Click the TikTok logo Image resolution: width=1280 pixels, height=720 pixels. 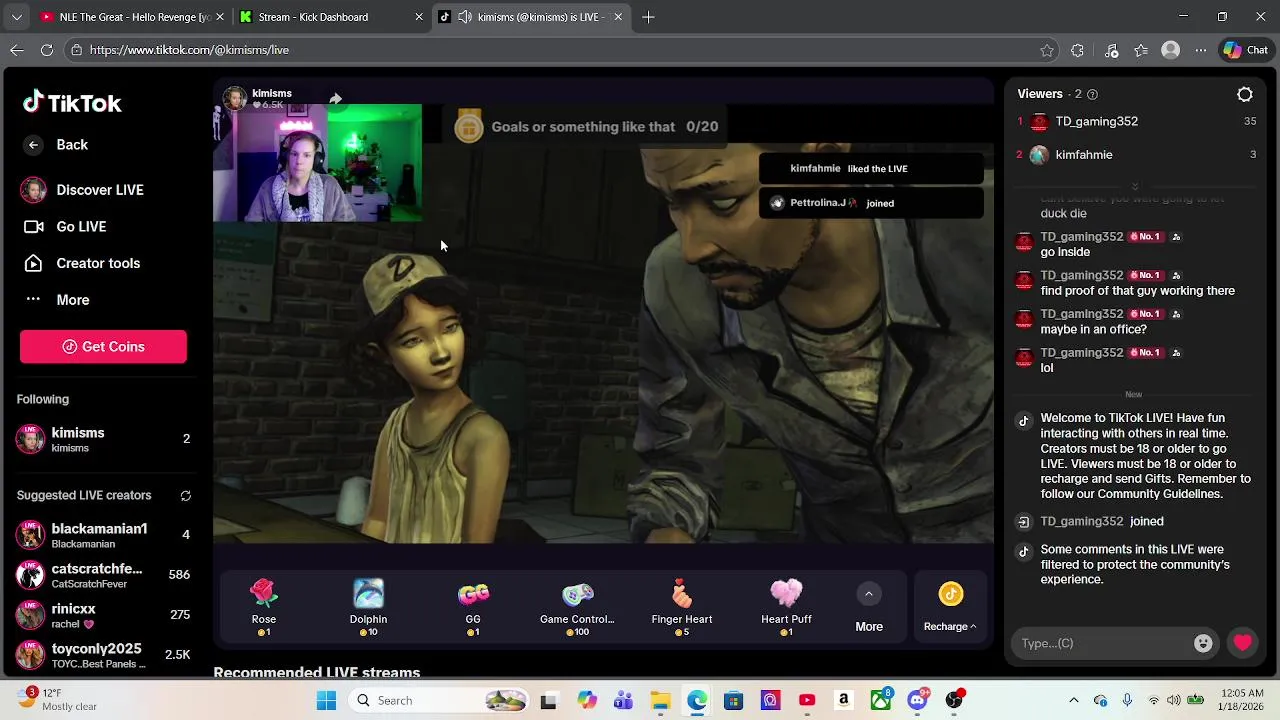click(x=72, y=103)
